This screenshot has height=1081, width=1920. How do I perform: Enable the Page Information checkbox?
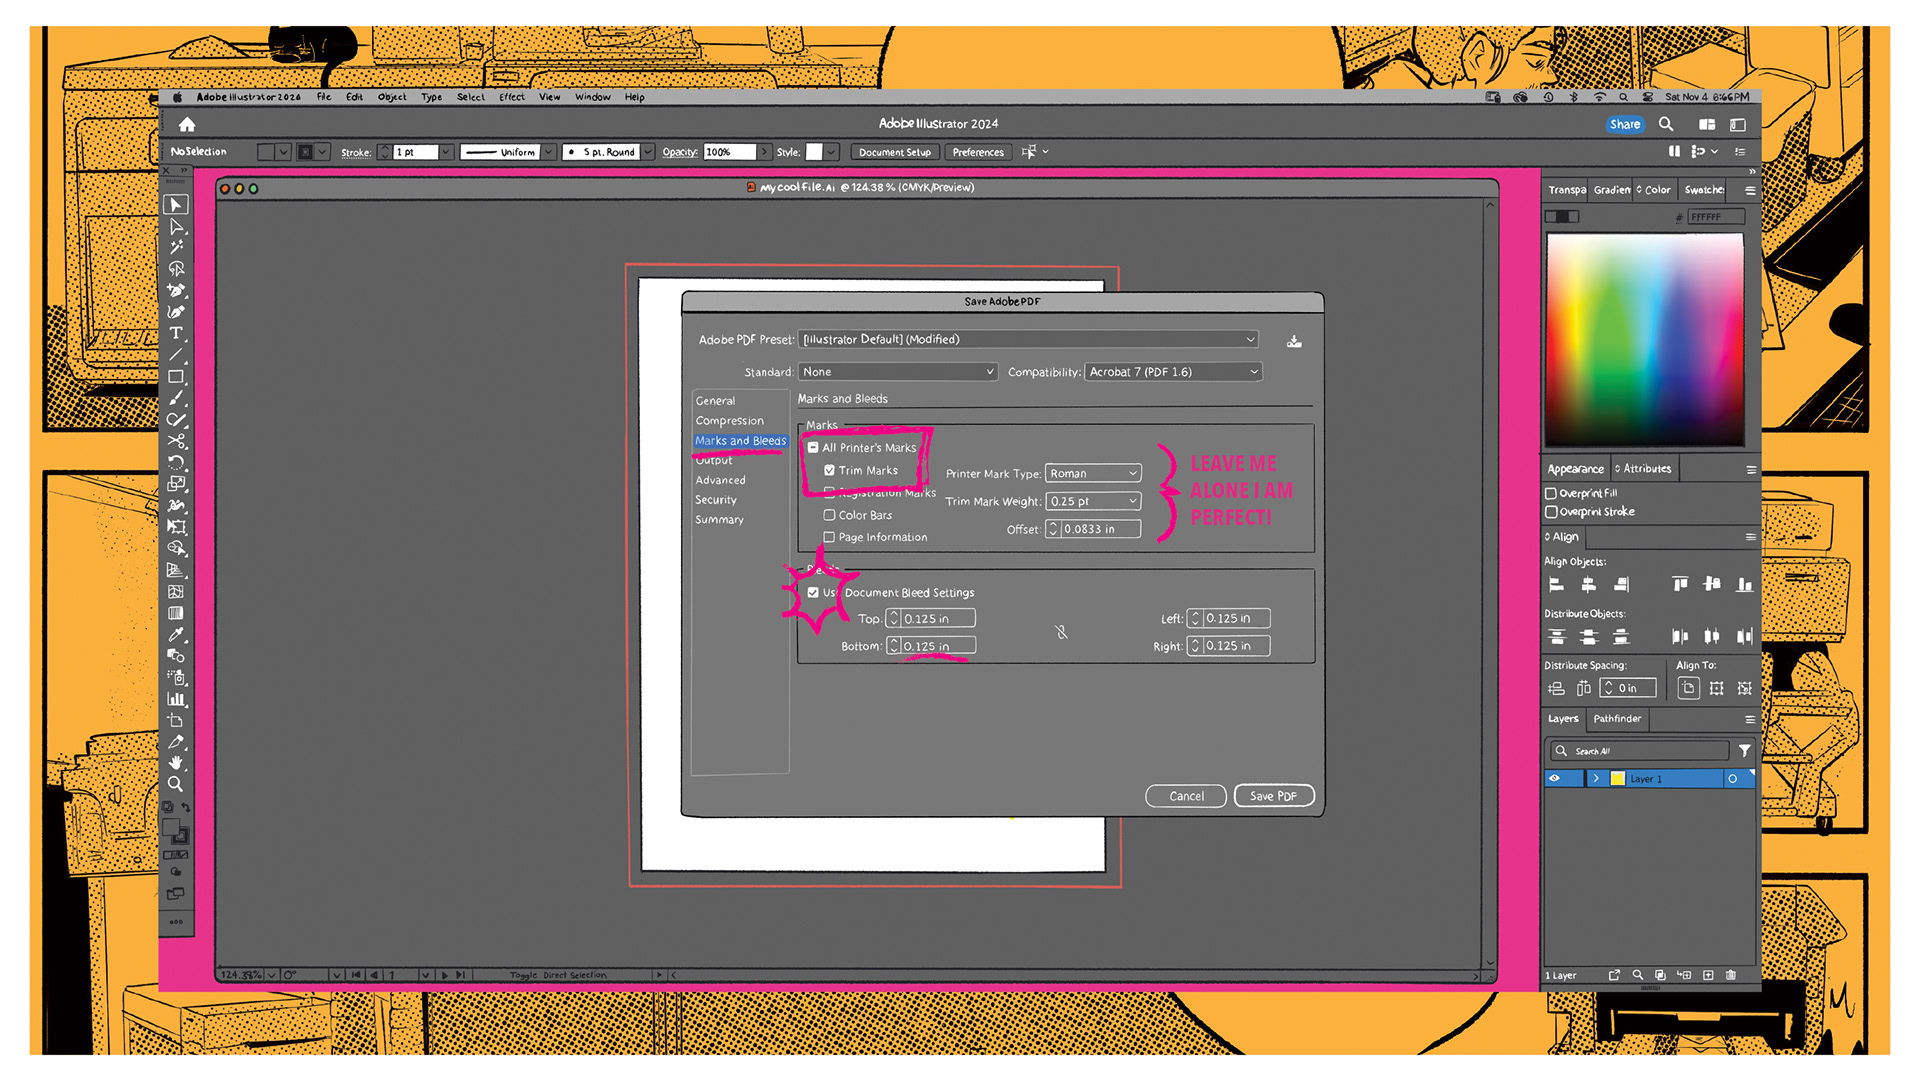[829, 537]
